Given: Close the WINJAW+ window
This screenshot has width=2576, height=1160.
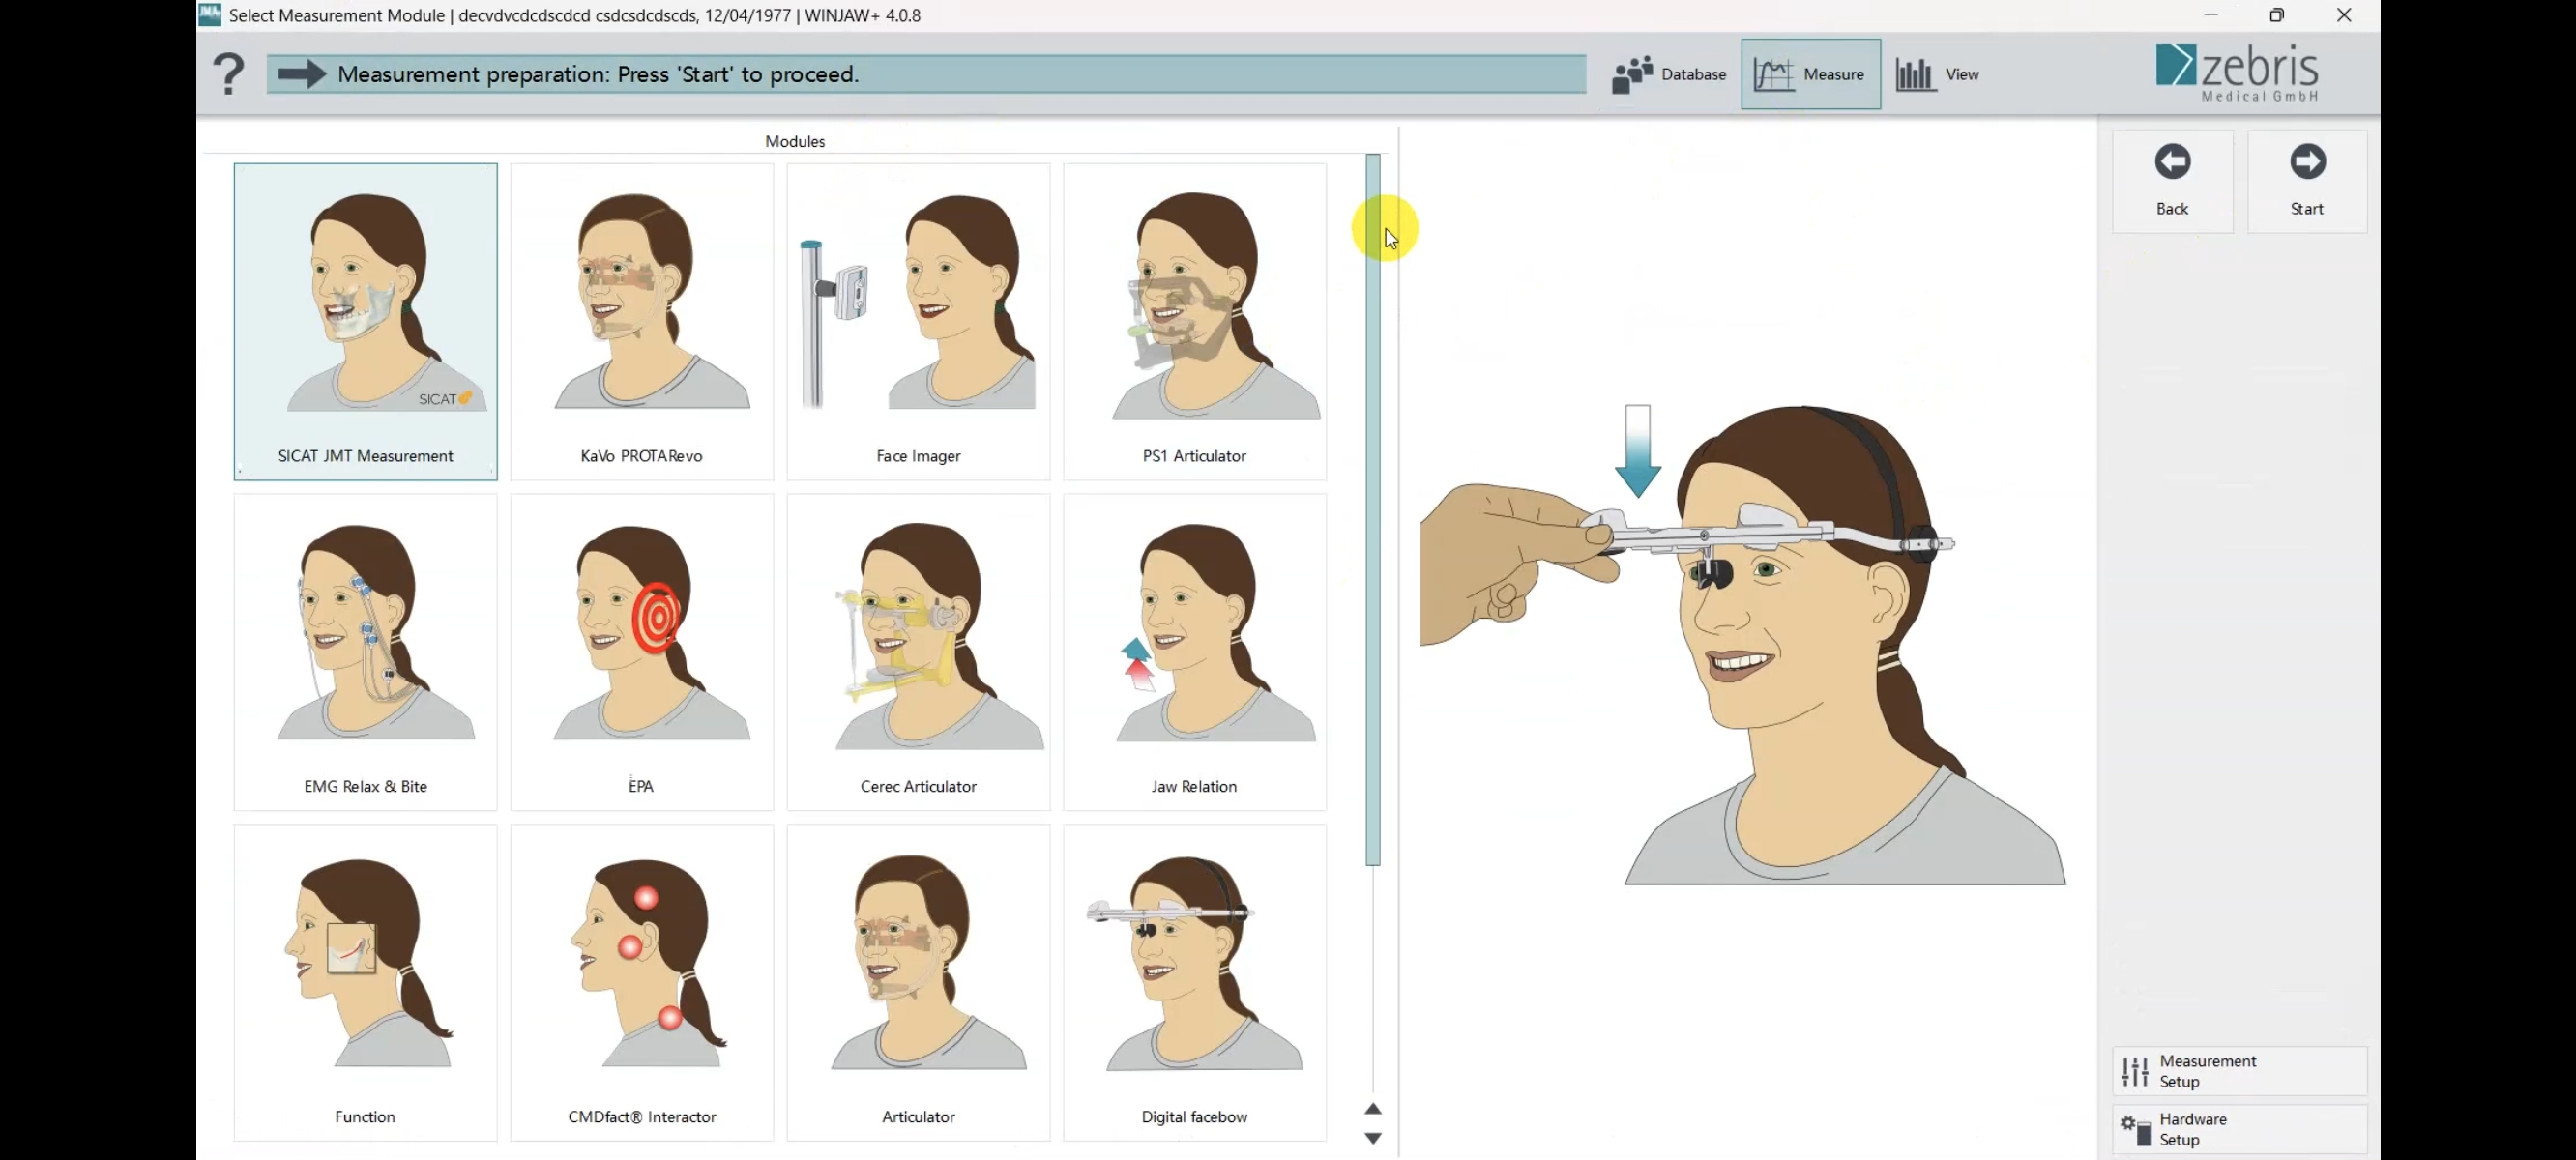Looking at the screenshot, I should click(x=2344, y=15).
